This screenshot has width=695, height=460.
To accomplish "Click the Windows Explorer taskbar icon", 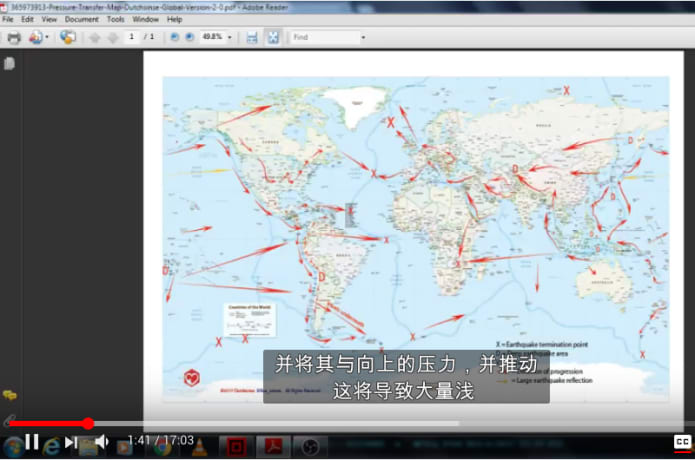I will (88, 448).
